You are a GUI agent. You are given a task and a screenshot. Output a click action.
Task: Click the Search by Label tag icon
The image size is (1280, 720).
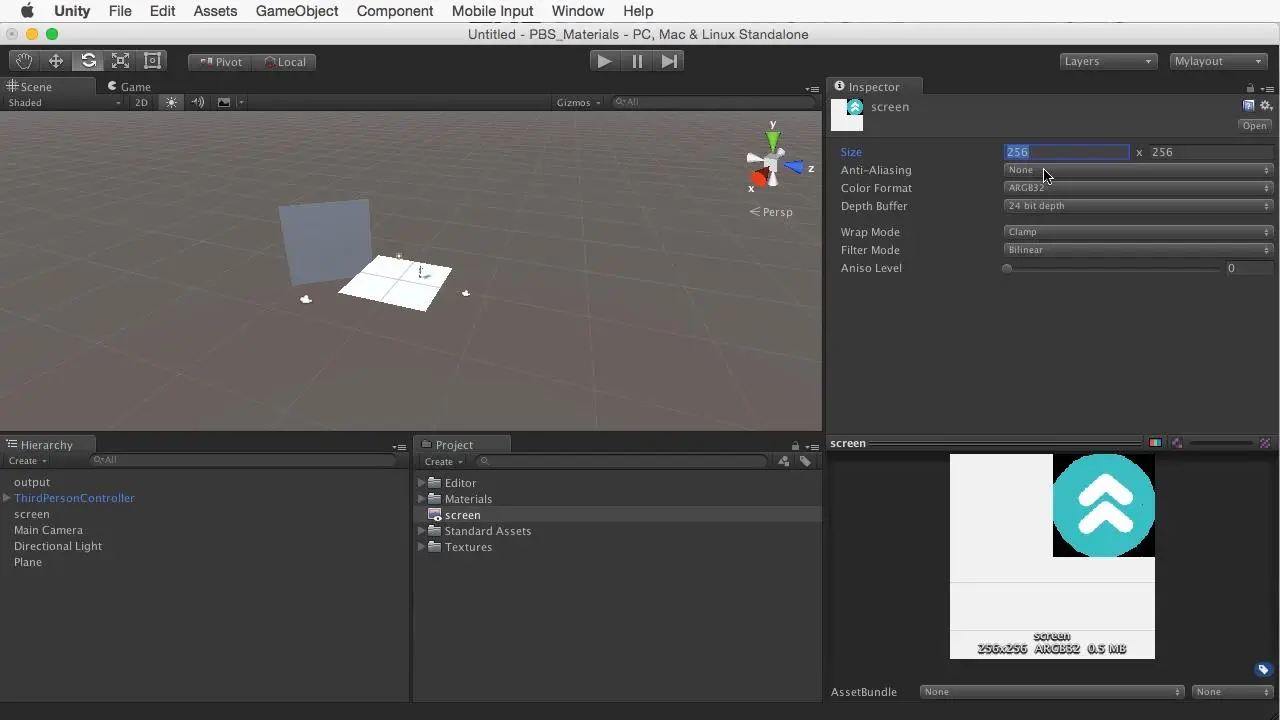(805, 461)
